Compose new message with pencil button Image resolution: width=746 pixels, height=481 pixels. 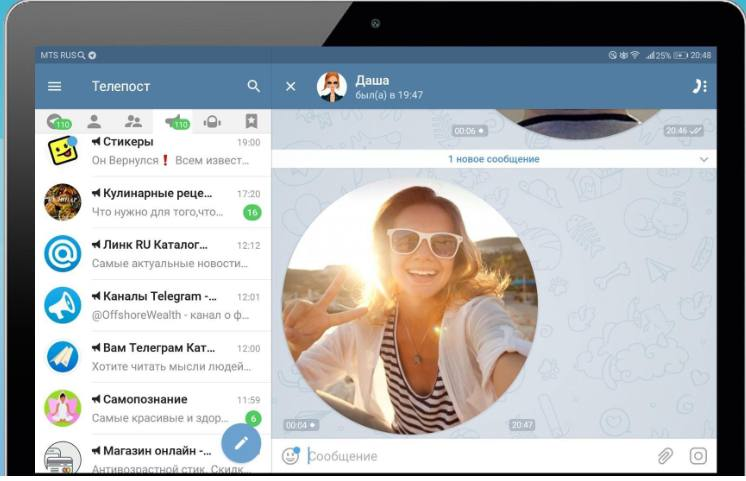coord(241,443)
